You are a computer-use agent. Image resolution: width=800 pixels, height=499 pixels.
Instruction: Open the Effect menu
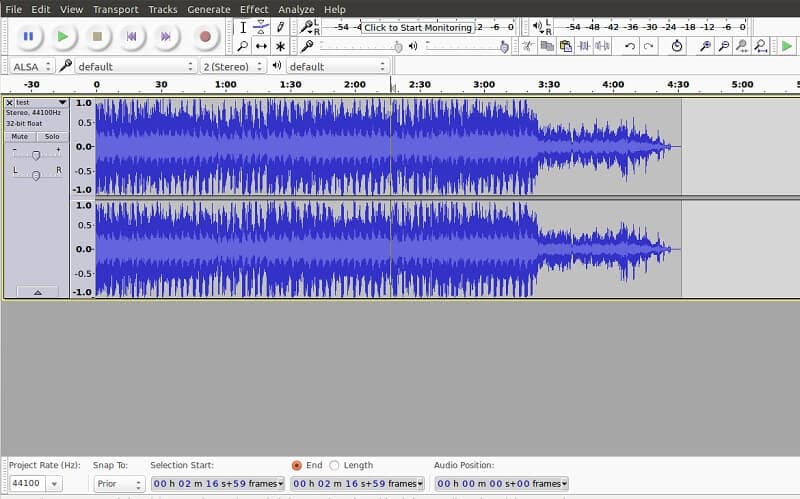(x=254, y=9)
